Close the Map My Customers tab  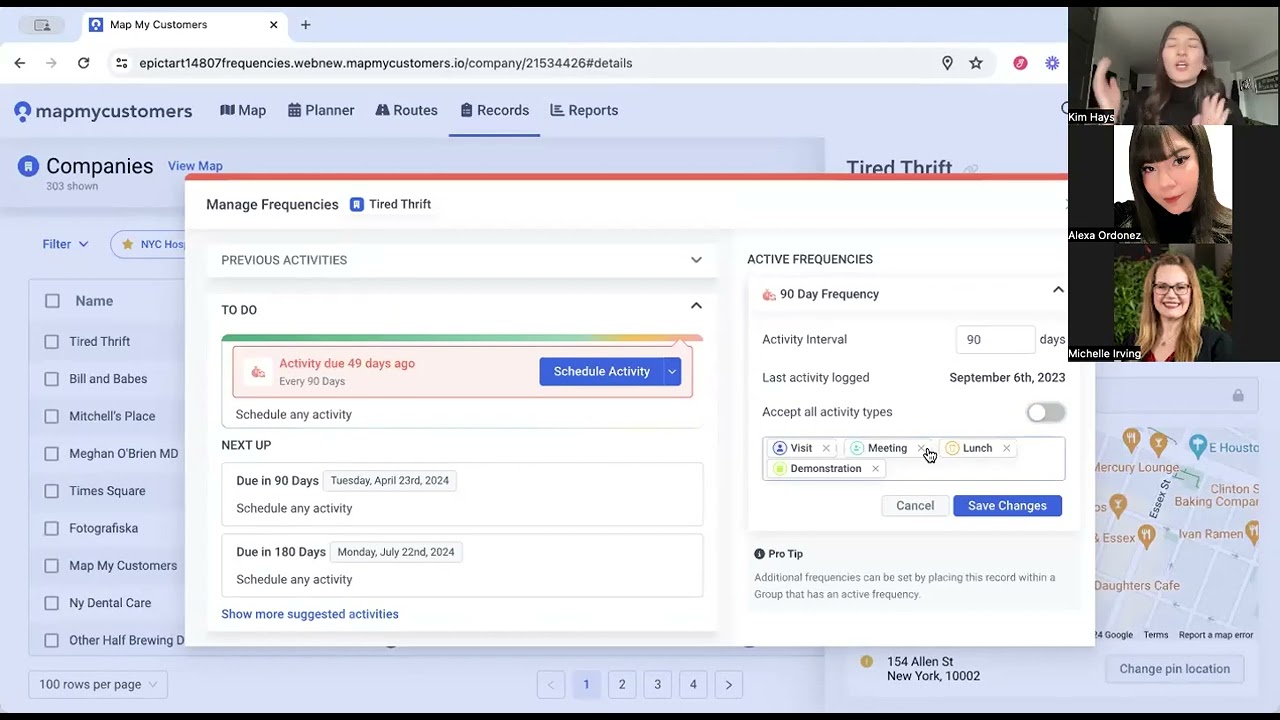tap(273, 24)
